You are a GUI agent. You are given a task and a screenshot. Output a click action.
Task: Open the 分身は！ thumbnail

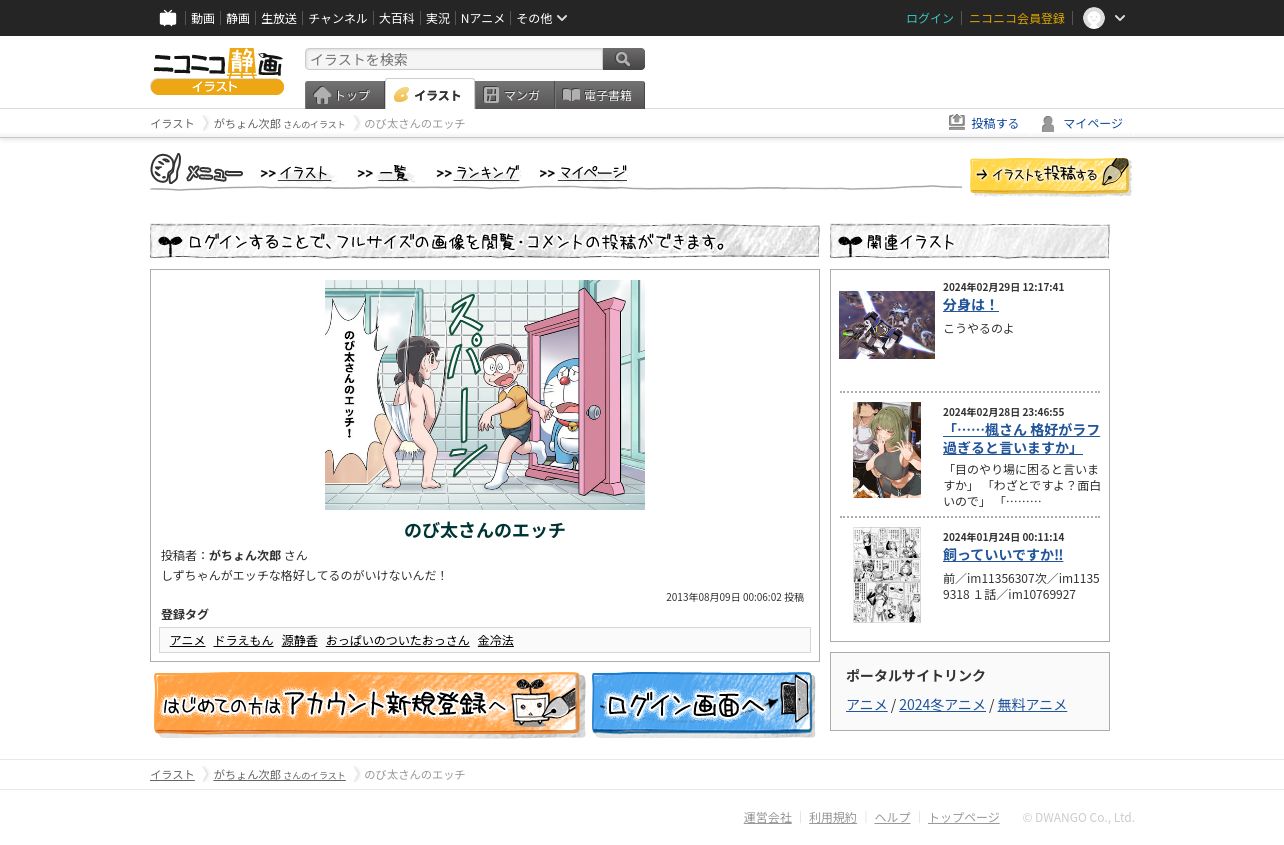pyautogui.click(x=887, y=325)
